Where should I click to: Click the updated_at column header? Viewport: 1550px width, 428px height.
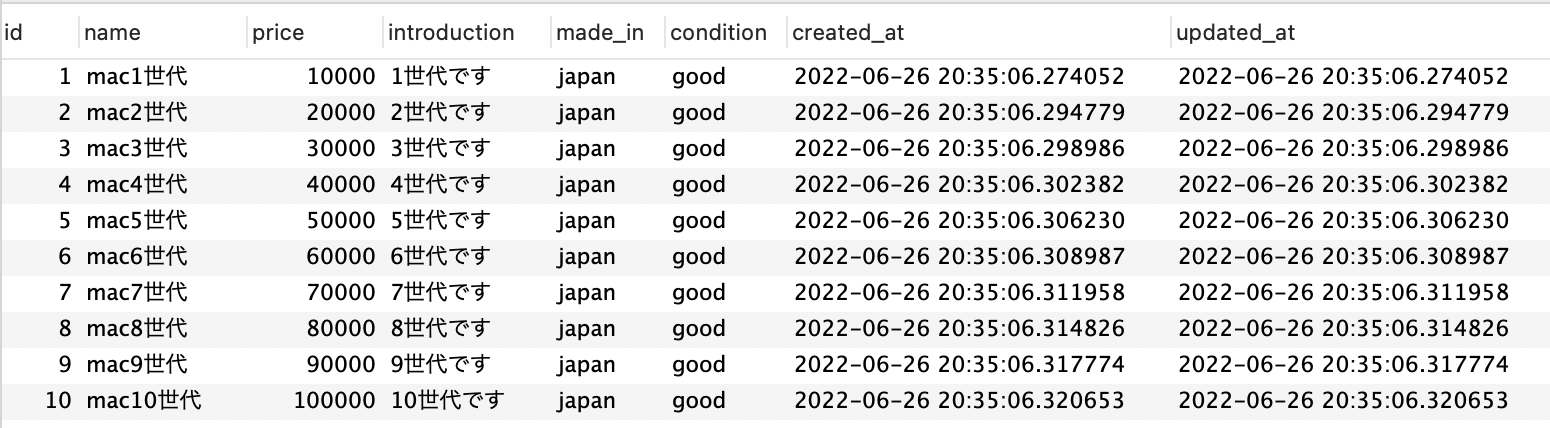pyautogui.click(x=1361, y=32)
